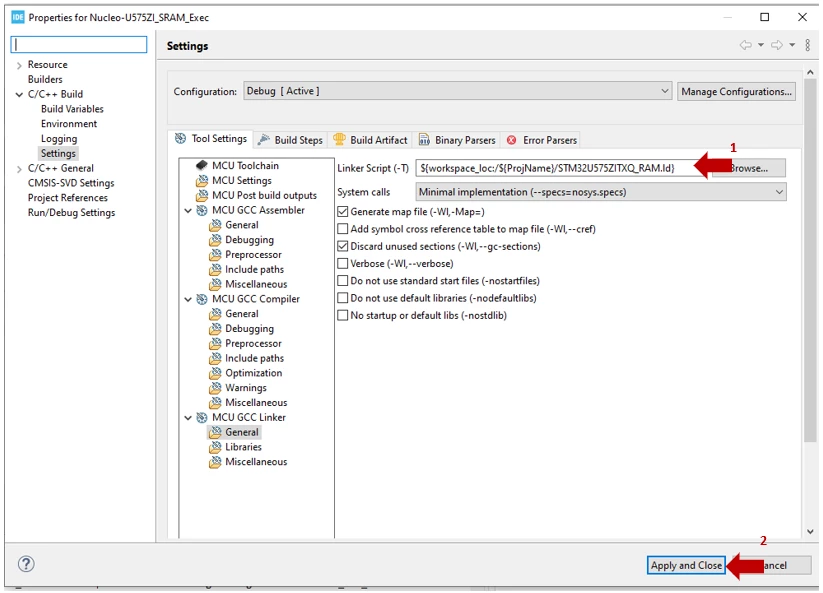Screen dimensions: 823x593
Task: Click the Linker Script path field
Action: 561,168
